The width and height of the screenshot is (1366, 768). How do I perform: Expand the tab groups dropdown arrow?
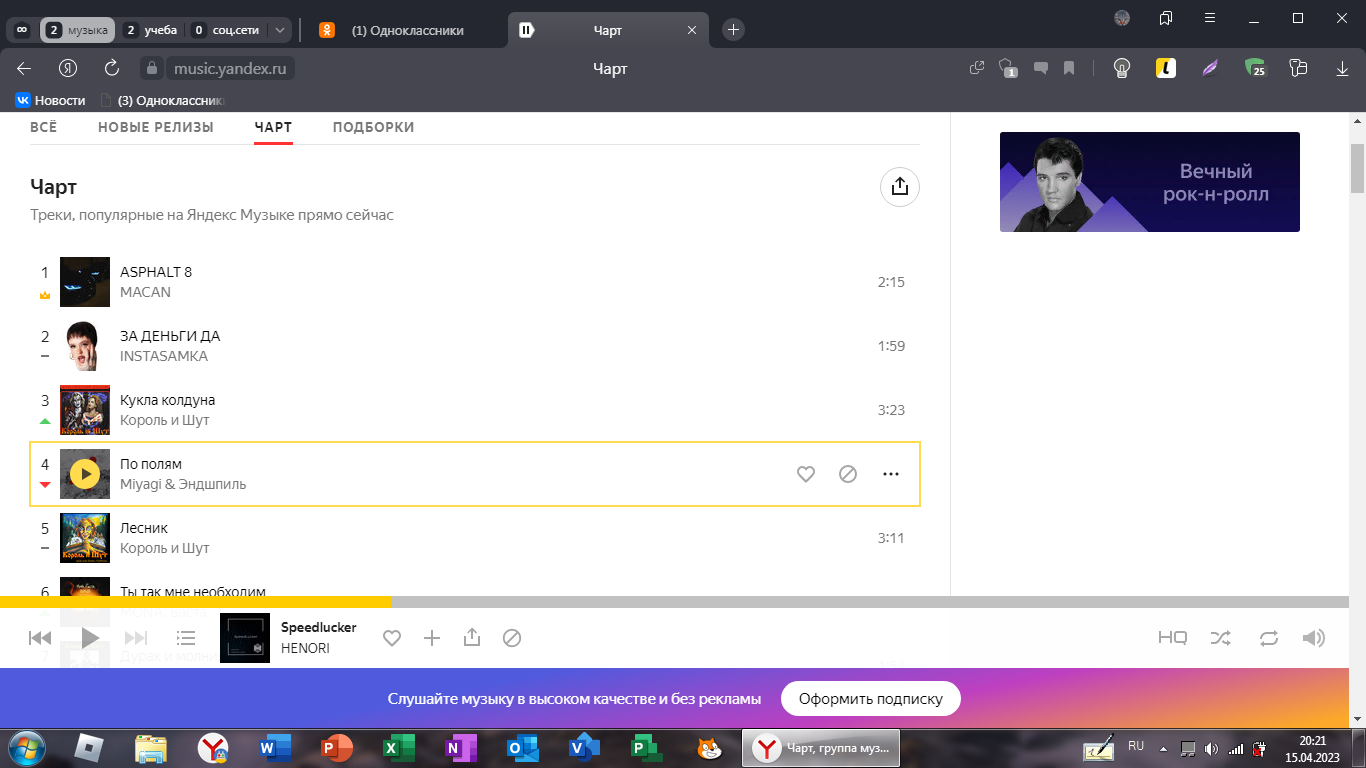click(280, 30)
